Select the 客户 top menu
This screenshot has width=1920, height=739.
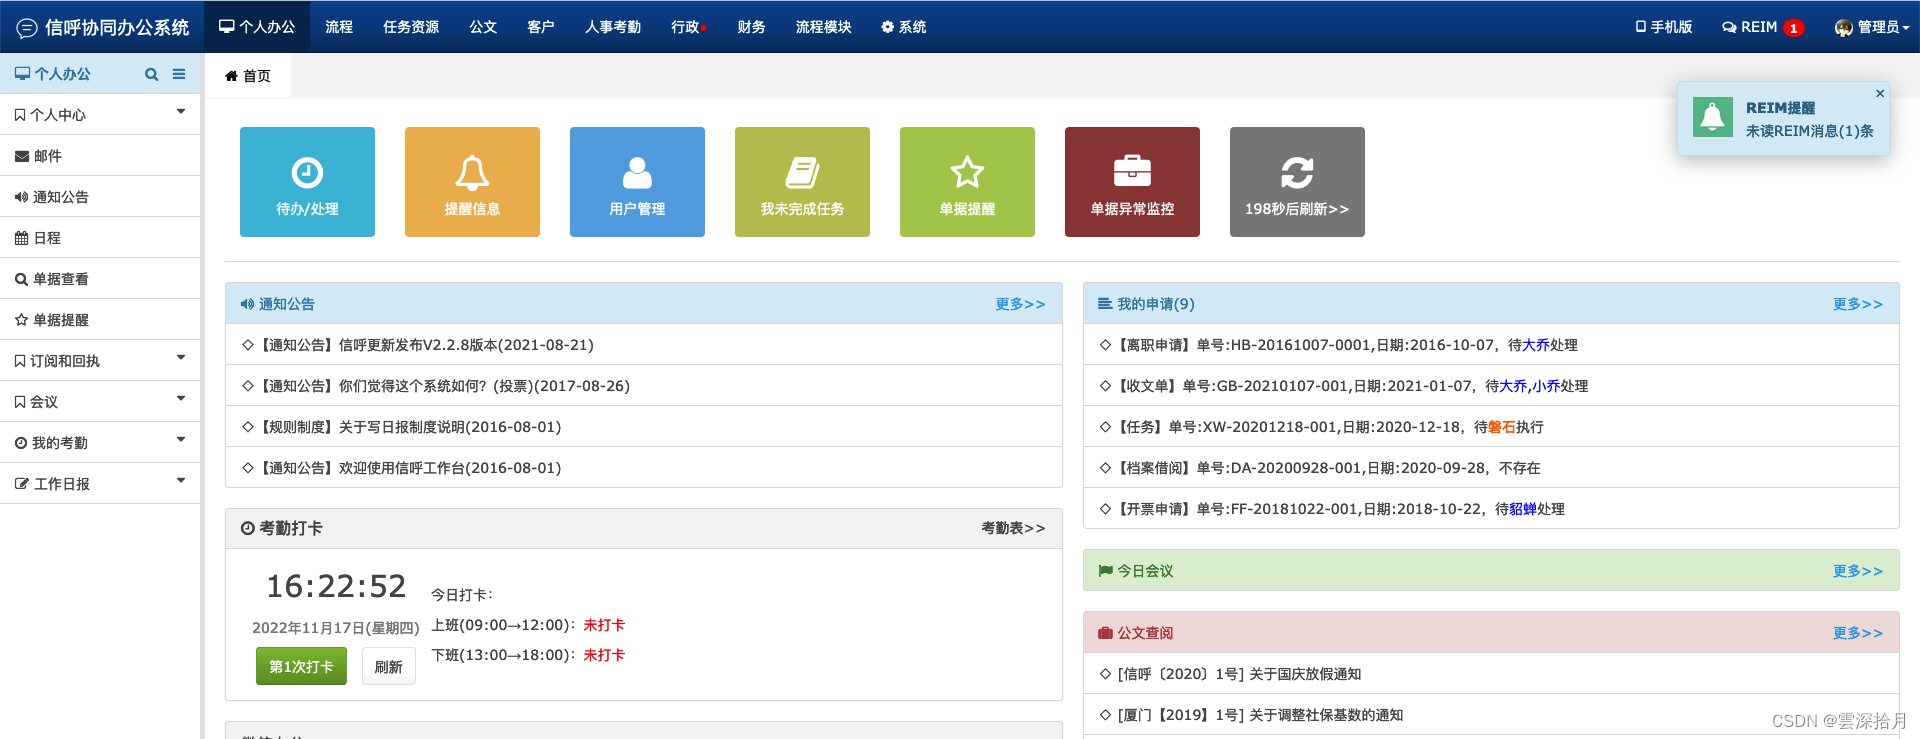(x=541, y=27)
